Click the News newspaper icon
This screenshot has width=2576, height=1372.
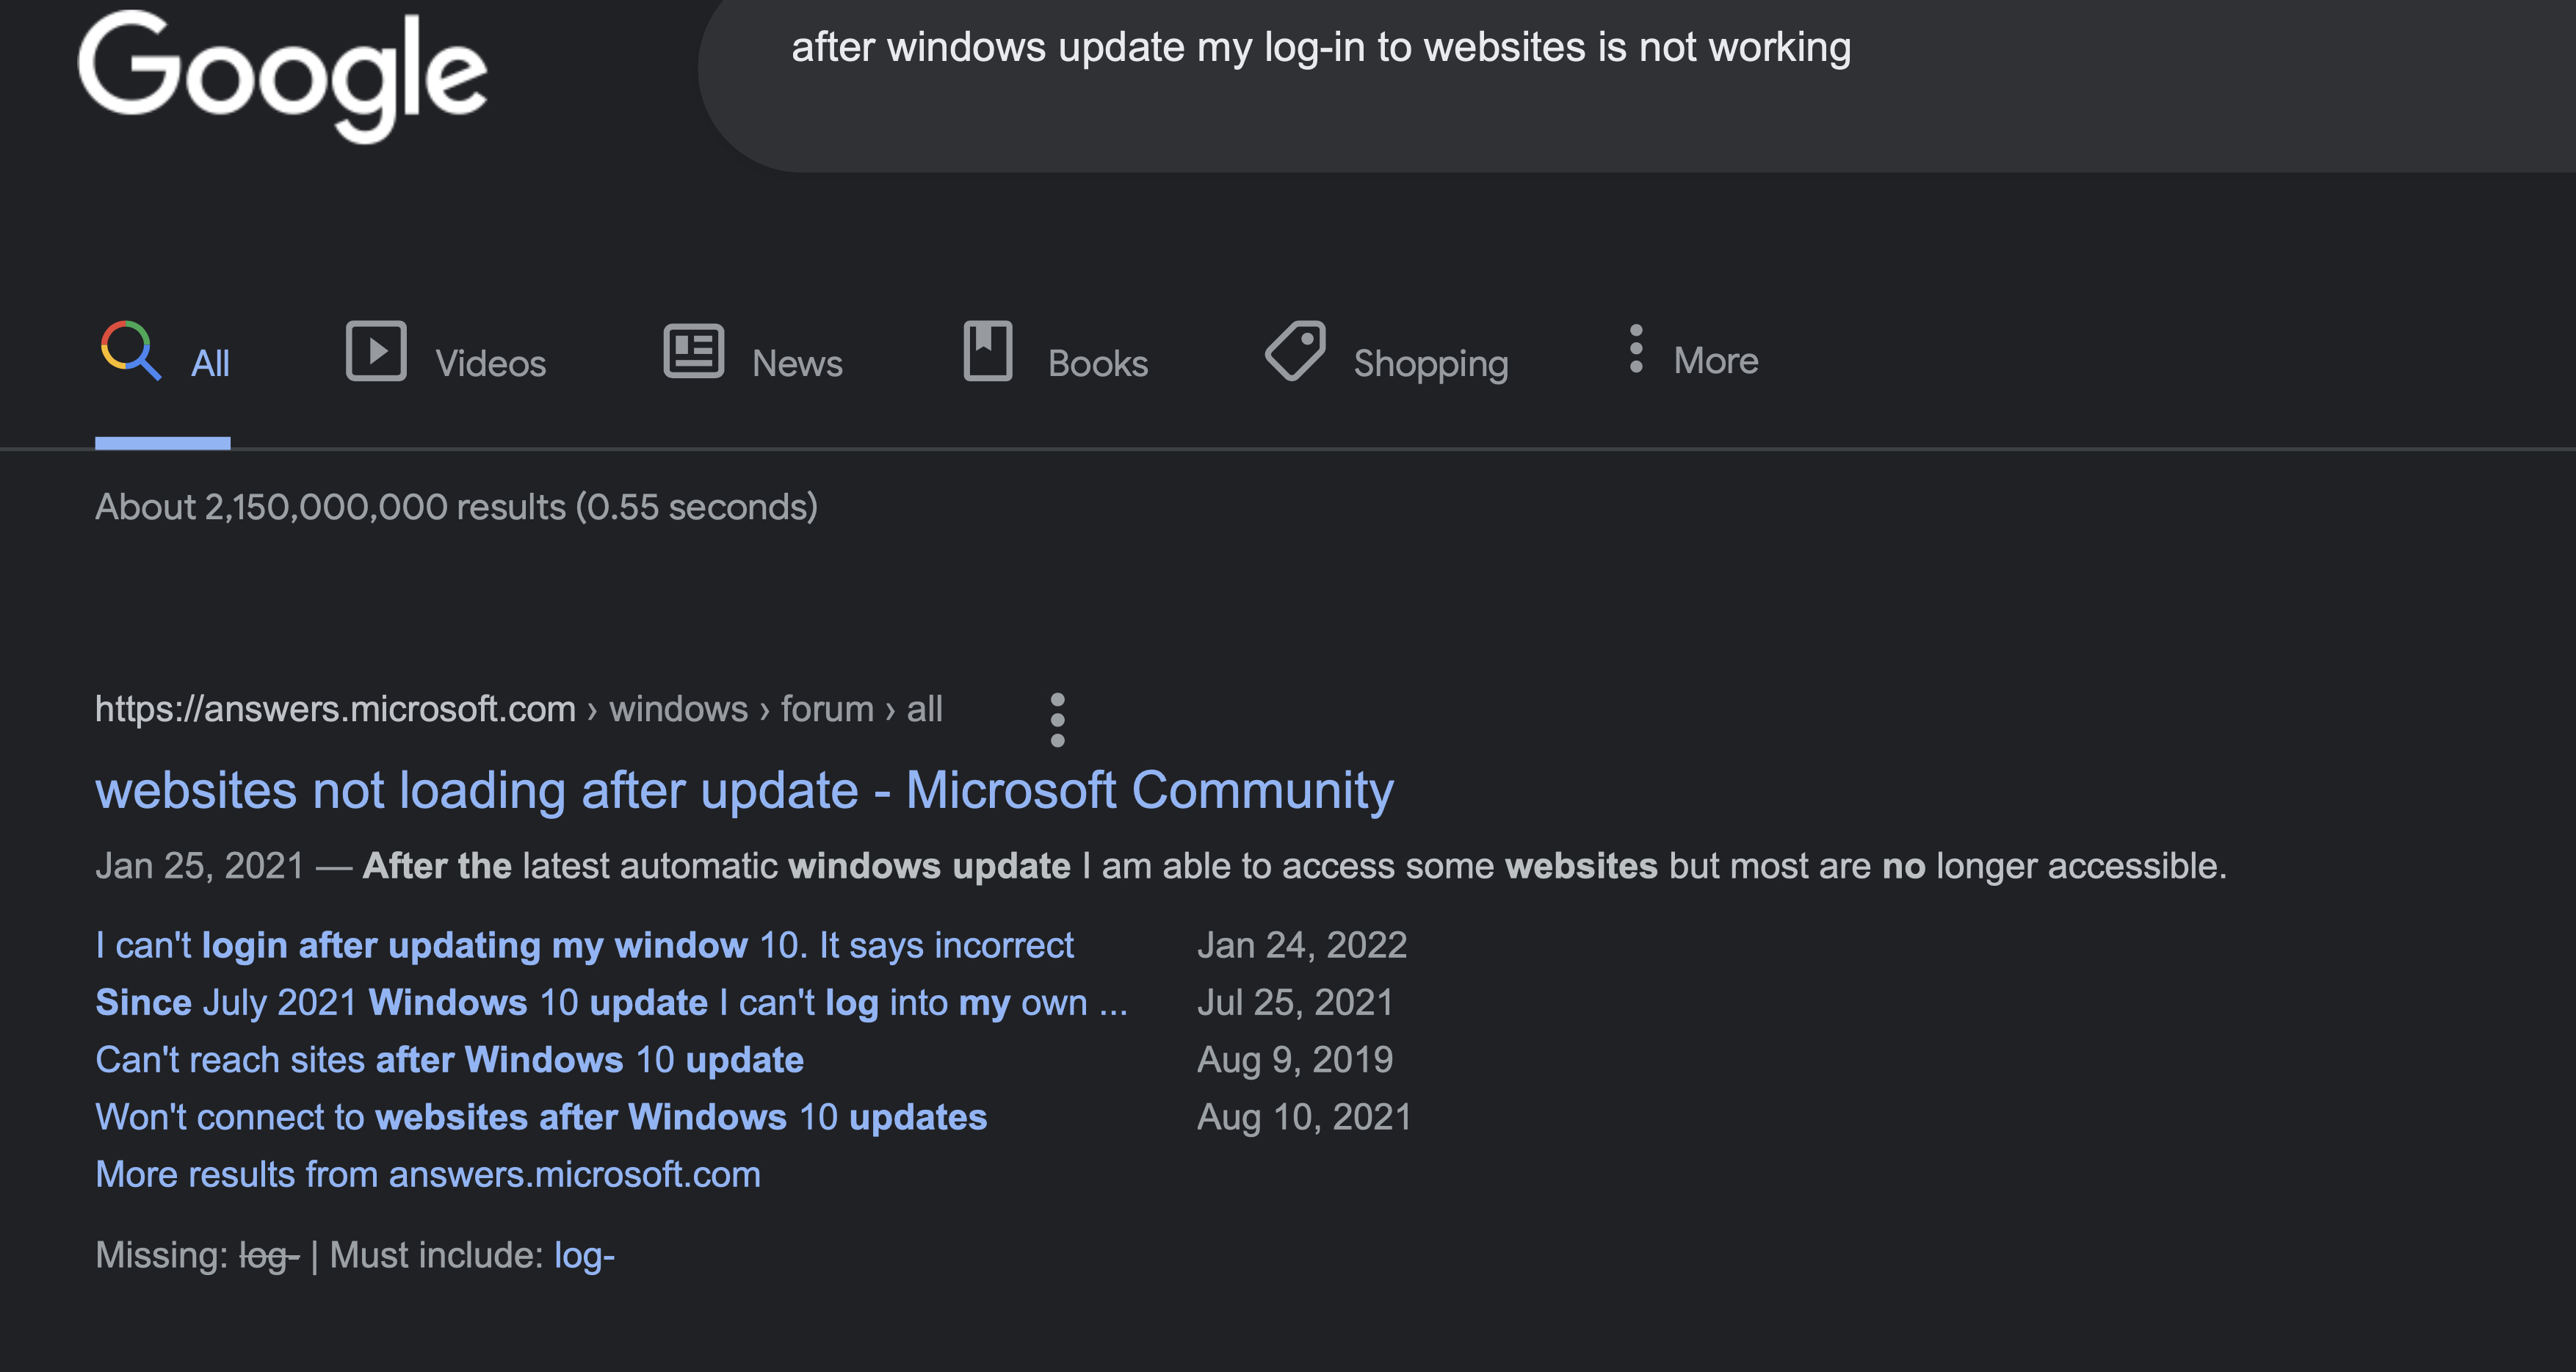pos(693,351)
